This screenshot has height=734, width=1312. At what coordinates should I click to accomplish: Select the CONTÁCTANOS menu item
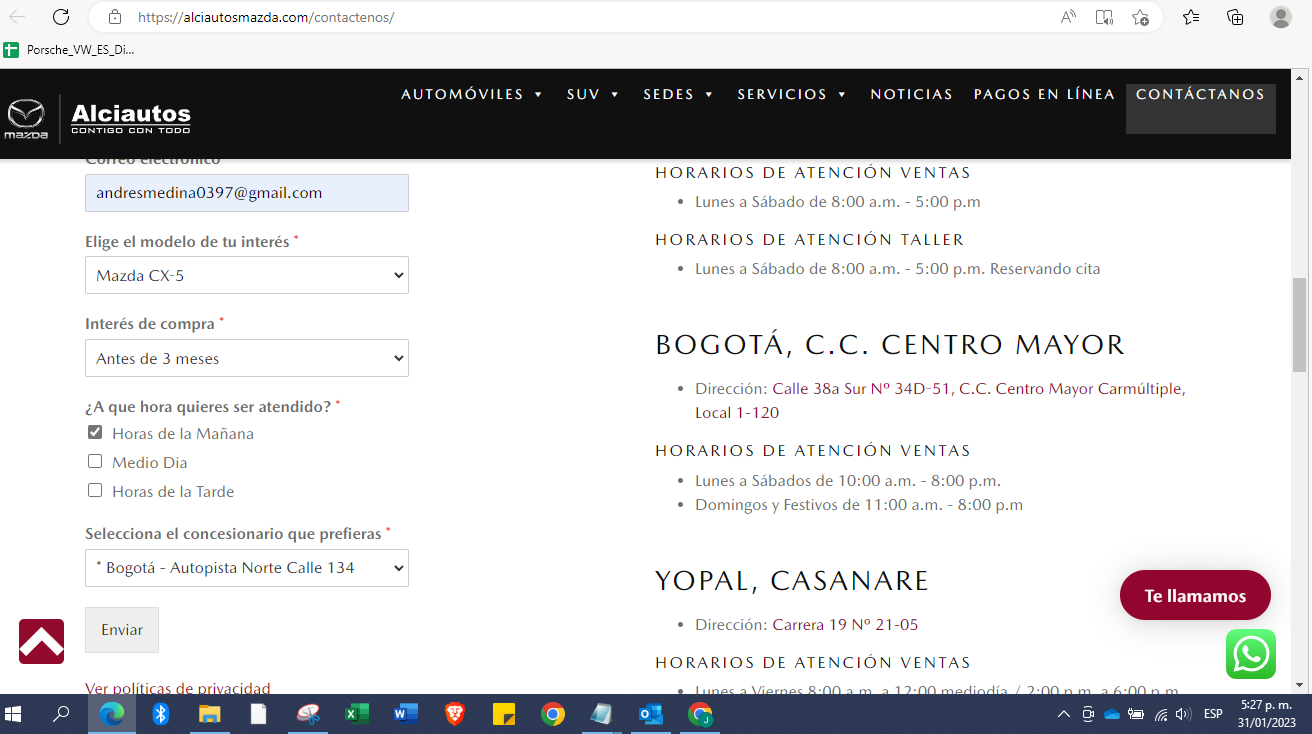pyautogui.click(x=1200, y=108)
